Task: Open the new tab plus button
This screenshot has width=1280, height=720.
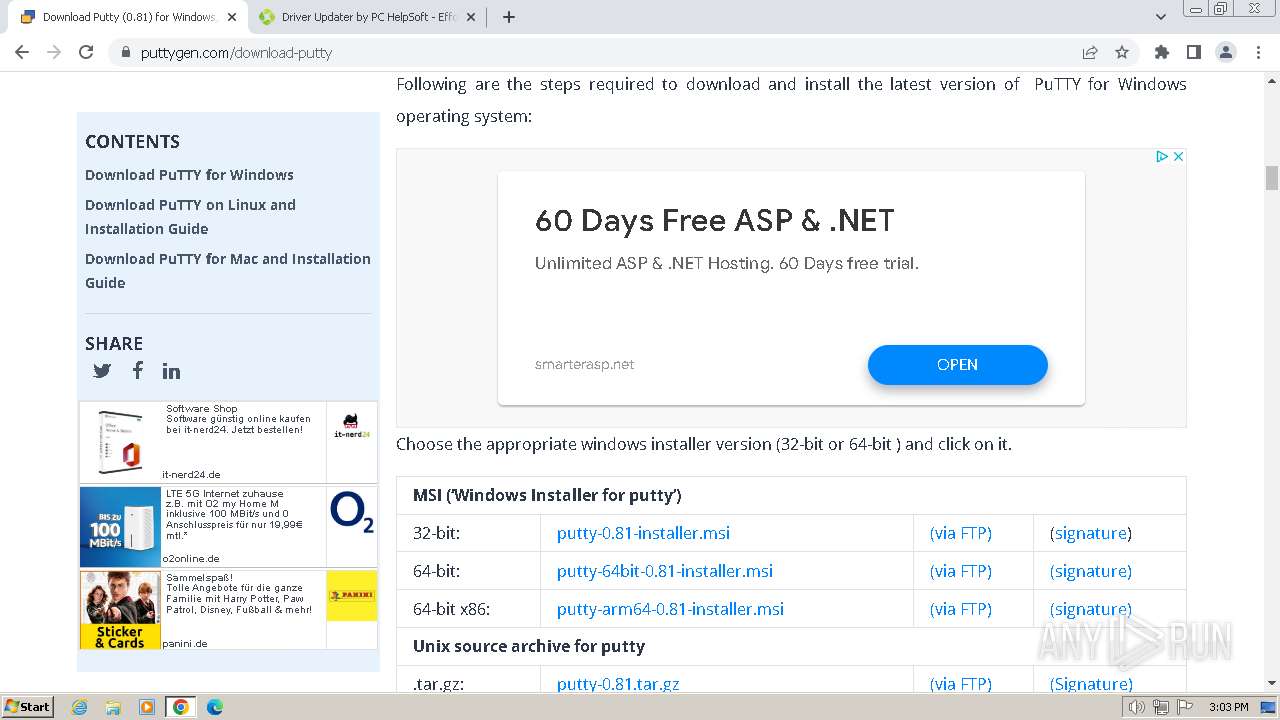Action: (509, 17)
